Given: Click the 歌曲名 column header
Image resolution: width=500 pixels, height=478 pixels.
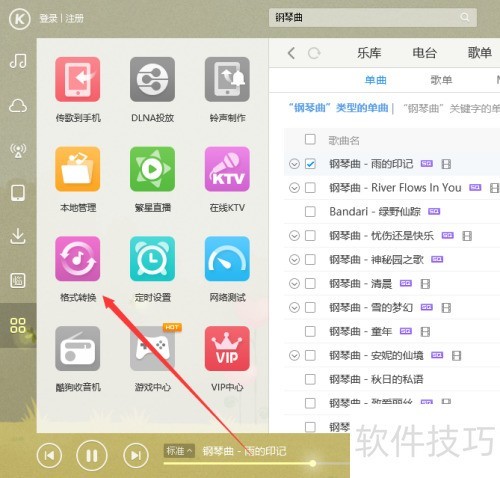Looking at the screenshot, I should [344, 140].
